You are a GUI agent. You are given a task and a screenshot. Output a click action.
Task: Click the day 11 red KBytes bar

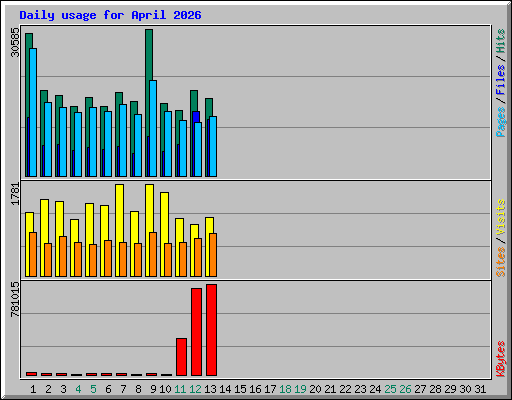coord(181,357)
